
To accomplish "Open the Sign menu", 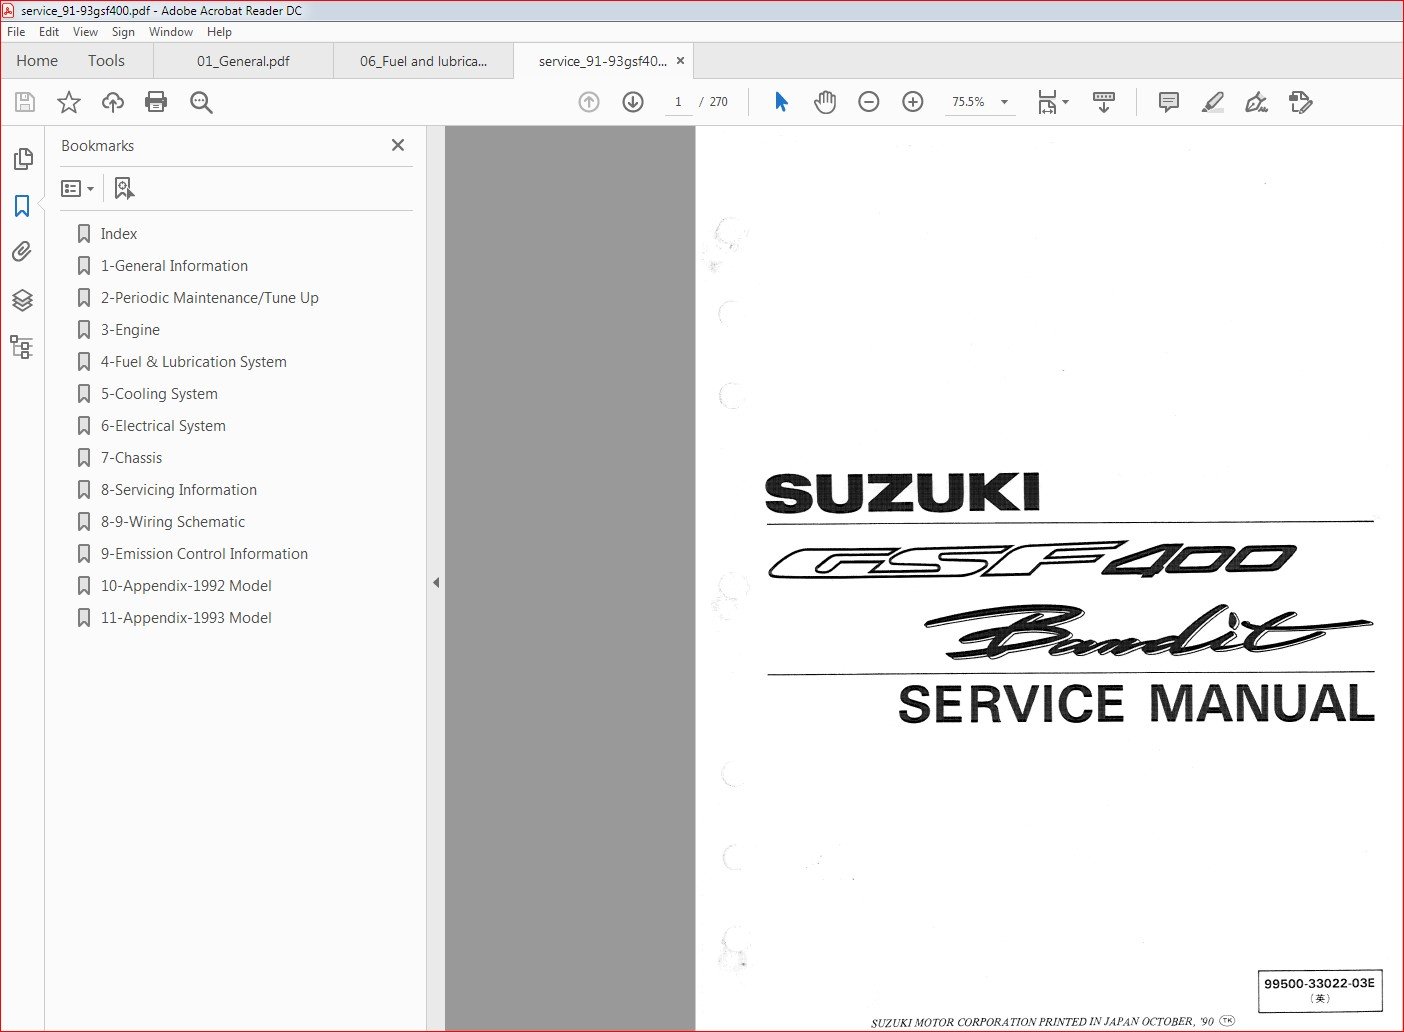I will point(123,32).
